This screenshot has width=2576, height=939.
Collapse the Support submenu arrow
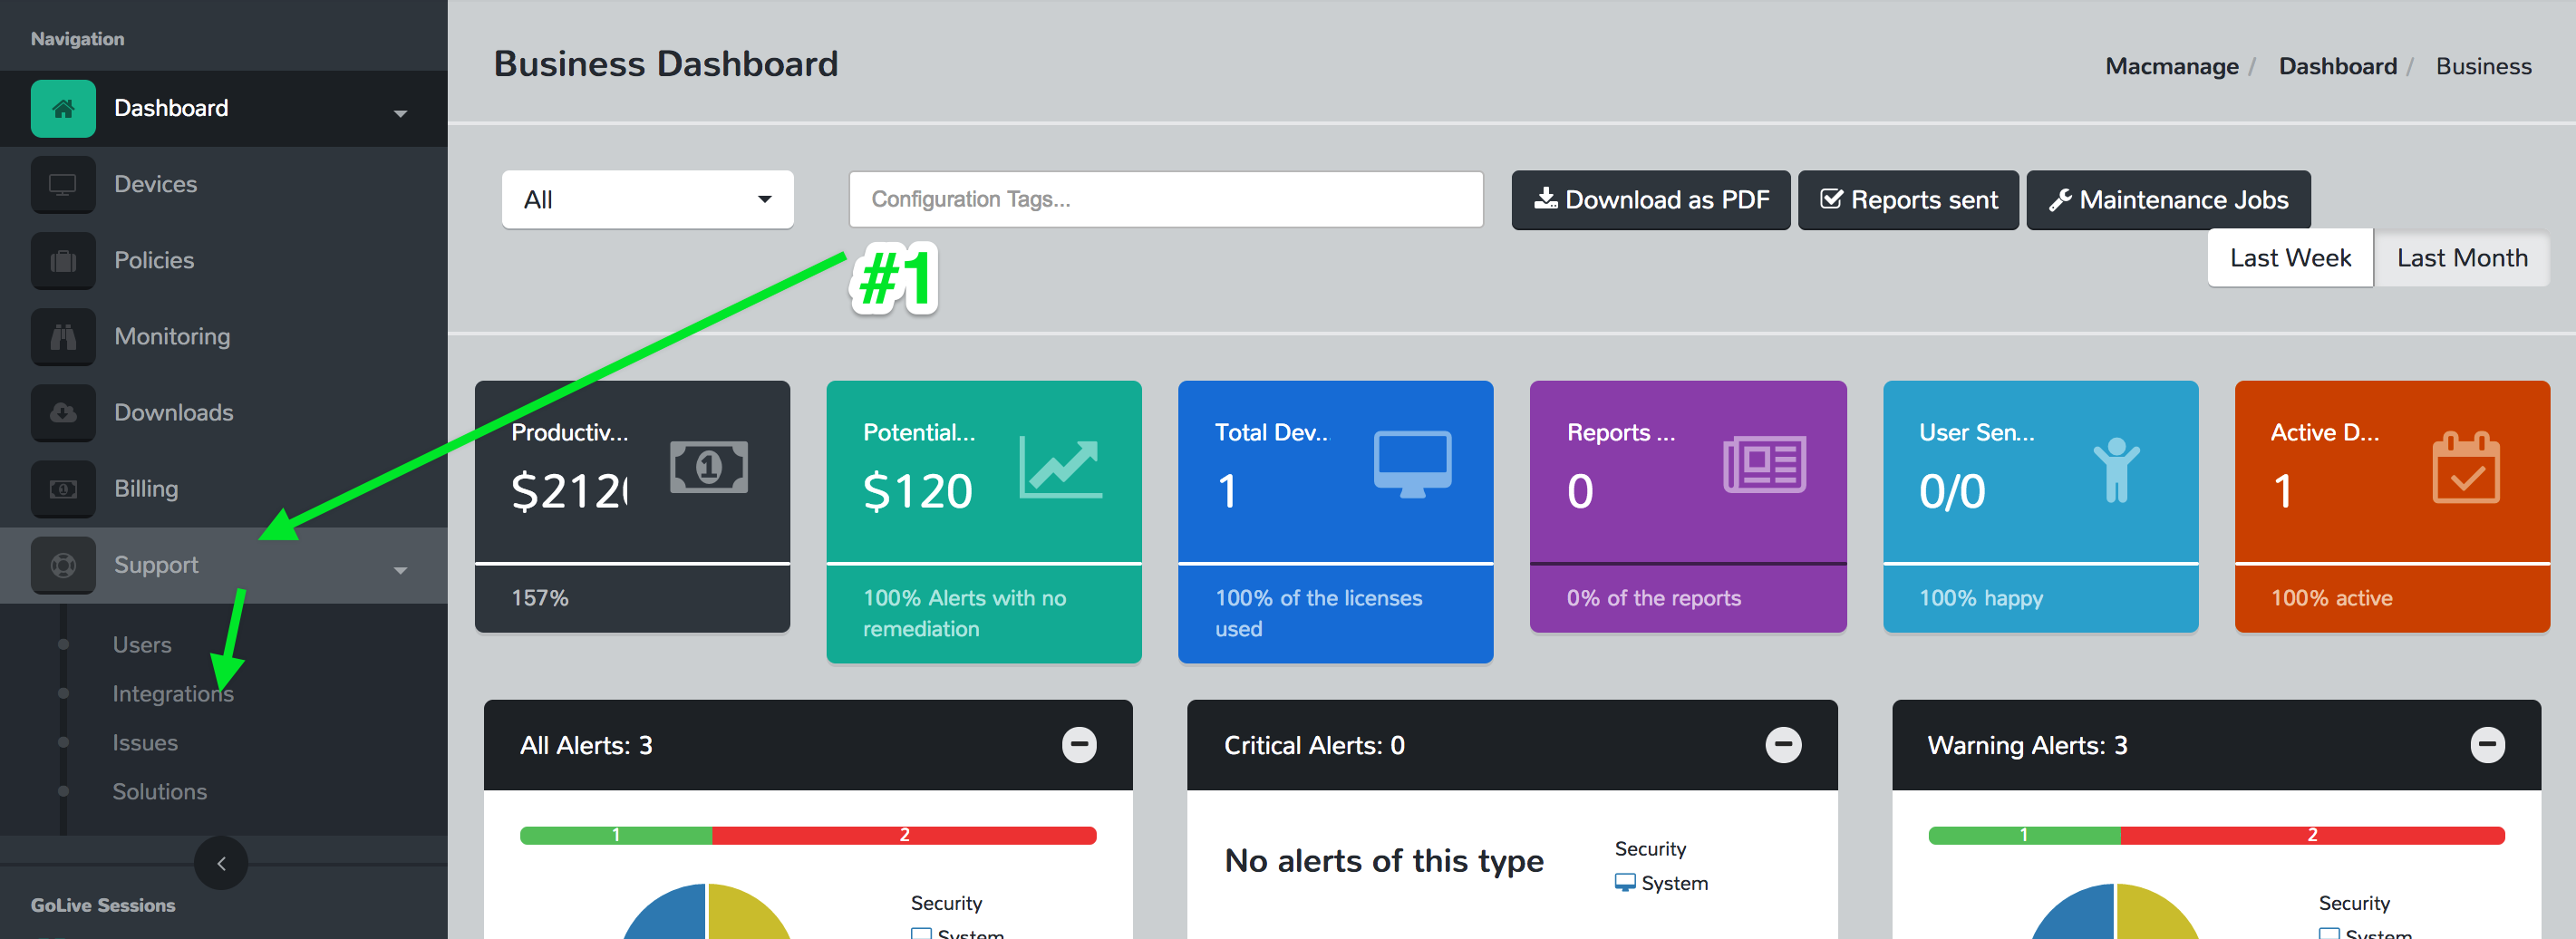click(400, 570)
